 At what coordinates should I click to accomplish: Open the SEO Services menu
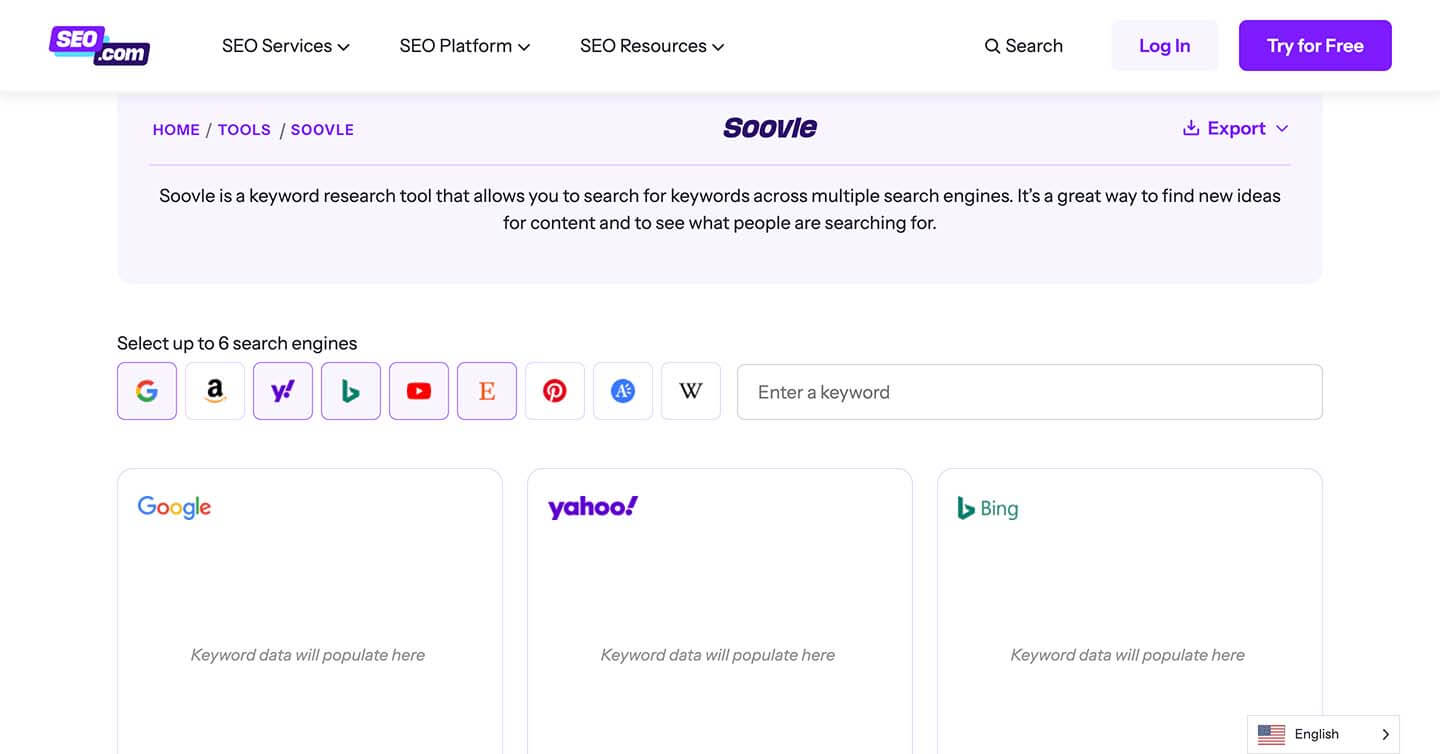pos(286,46)
